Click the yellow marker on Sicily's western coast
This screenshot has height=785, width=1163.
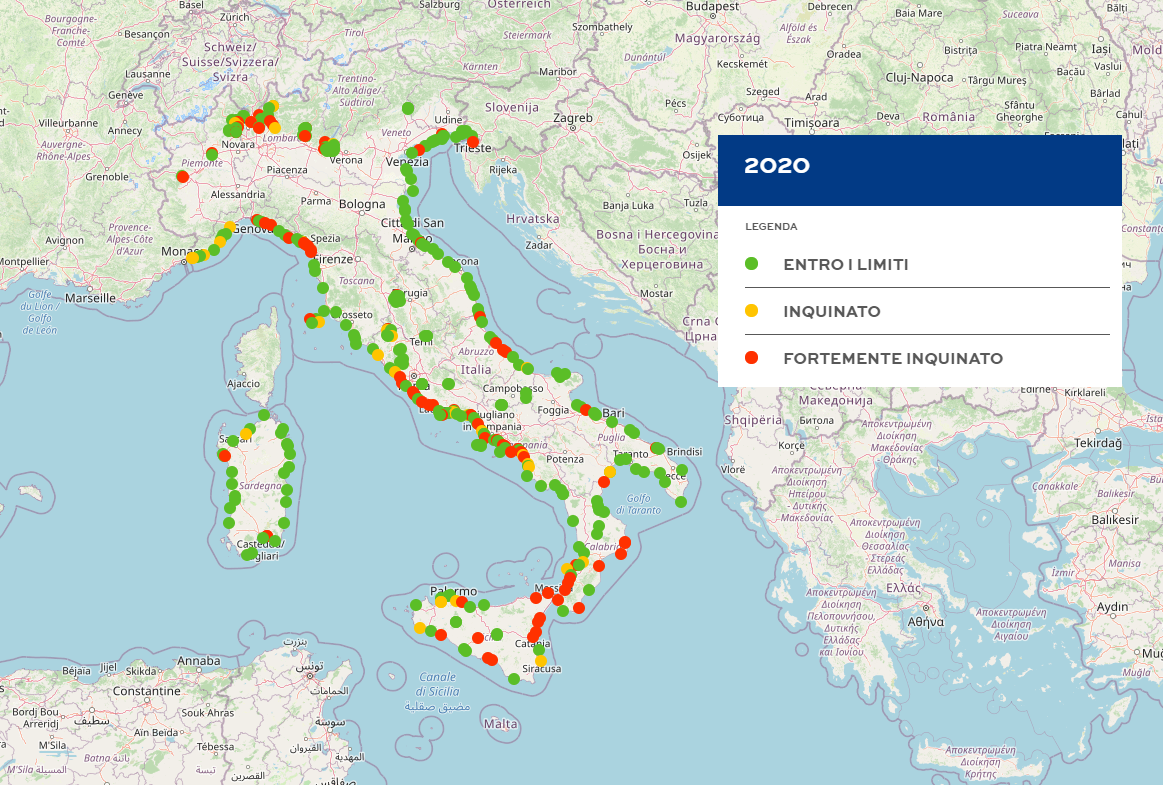click(420, 628)
